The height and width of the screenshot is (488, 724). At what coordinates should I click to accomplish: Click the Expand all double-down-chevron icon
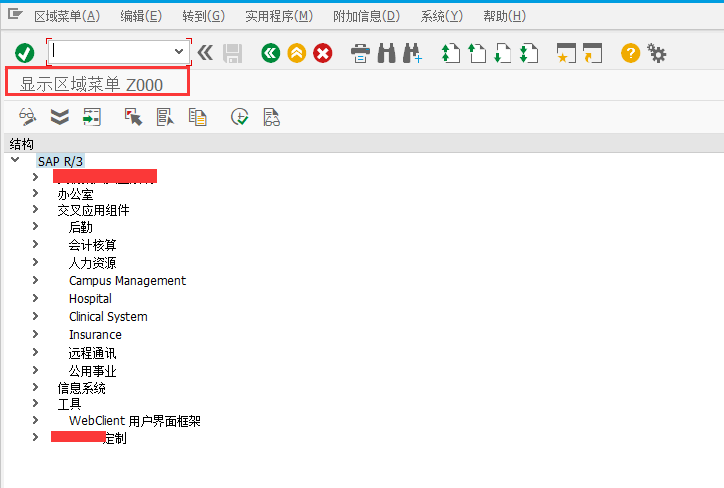point(60,117)
